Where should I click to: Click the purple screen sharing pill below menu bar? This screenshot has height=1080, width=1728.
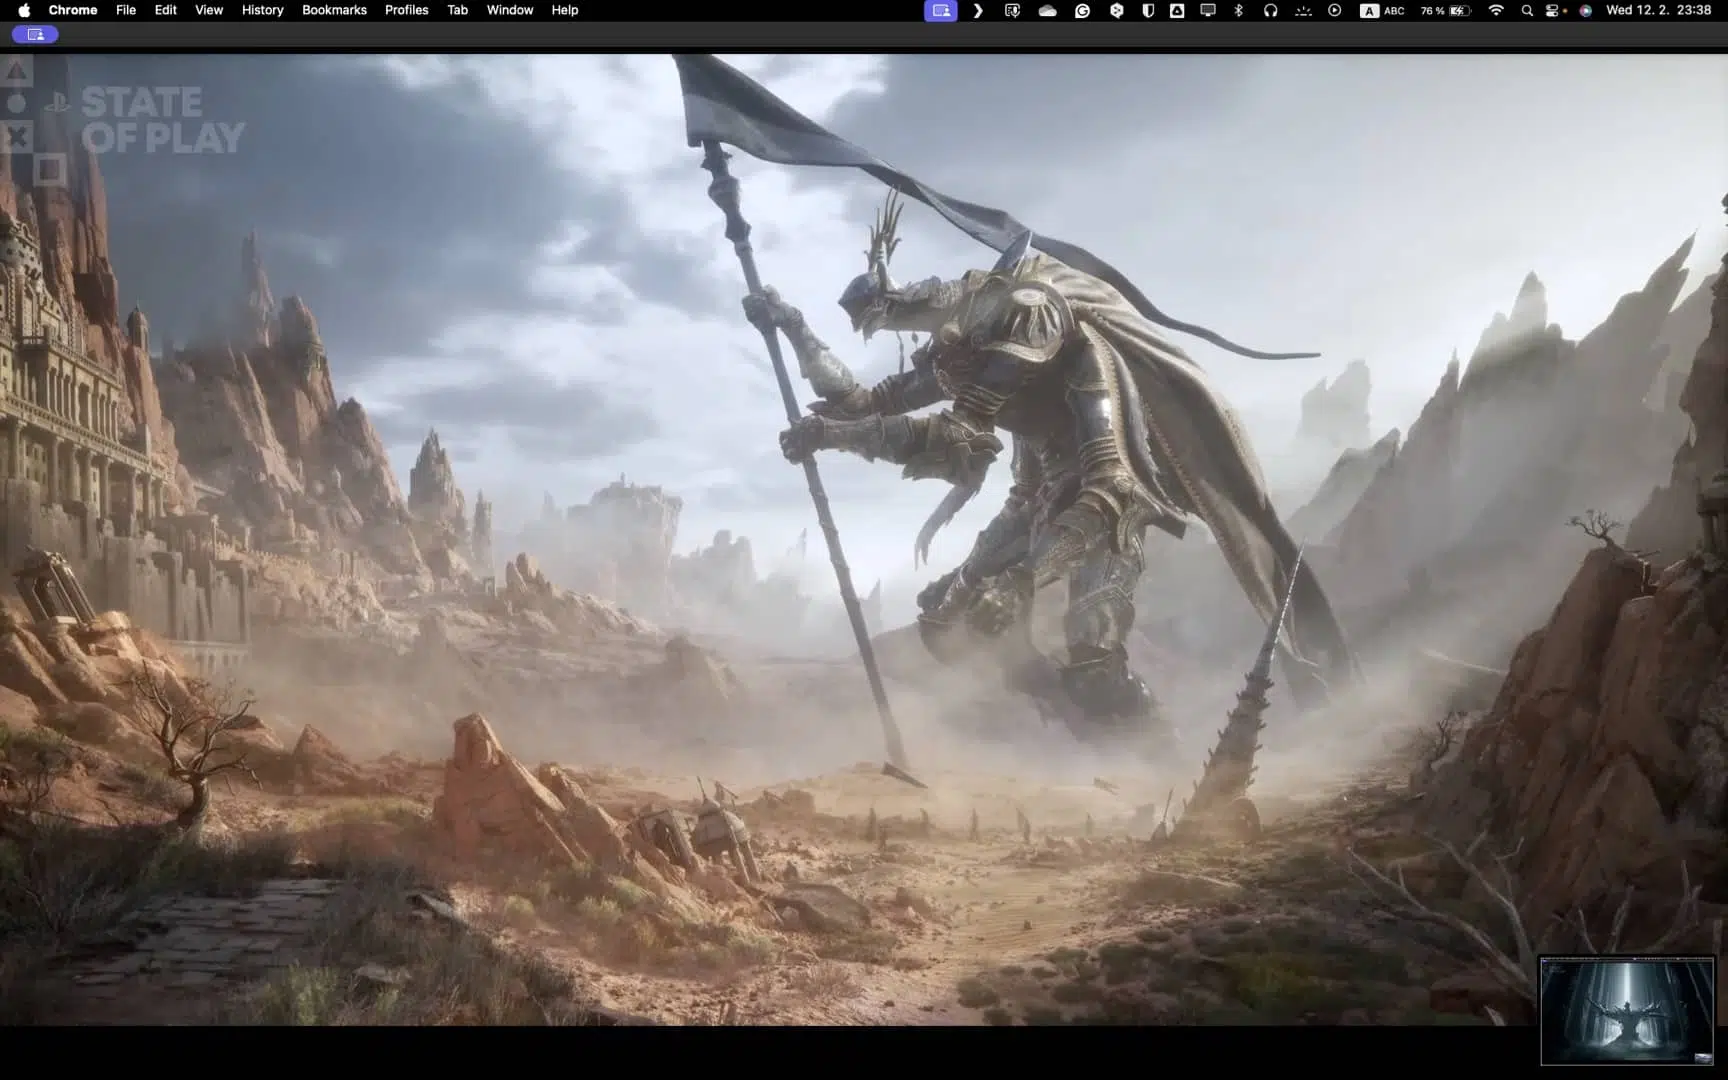tap(35, 35)
